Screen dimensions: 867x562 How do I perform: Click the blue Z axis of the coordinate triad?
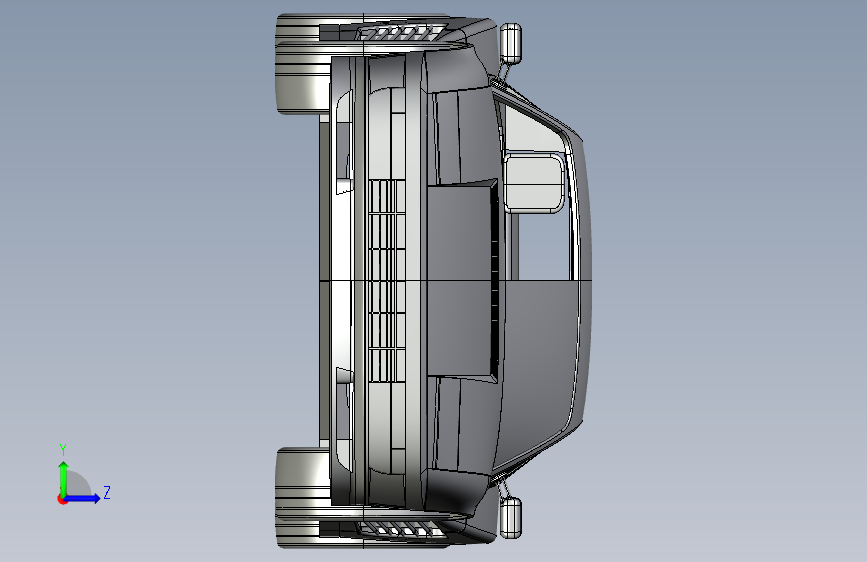click(x=83, y=498)
